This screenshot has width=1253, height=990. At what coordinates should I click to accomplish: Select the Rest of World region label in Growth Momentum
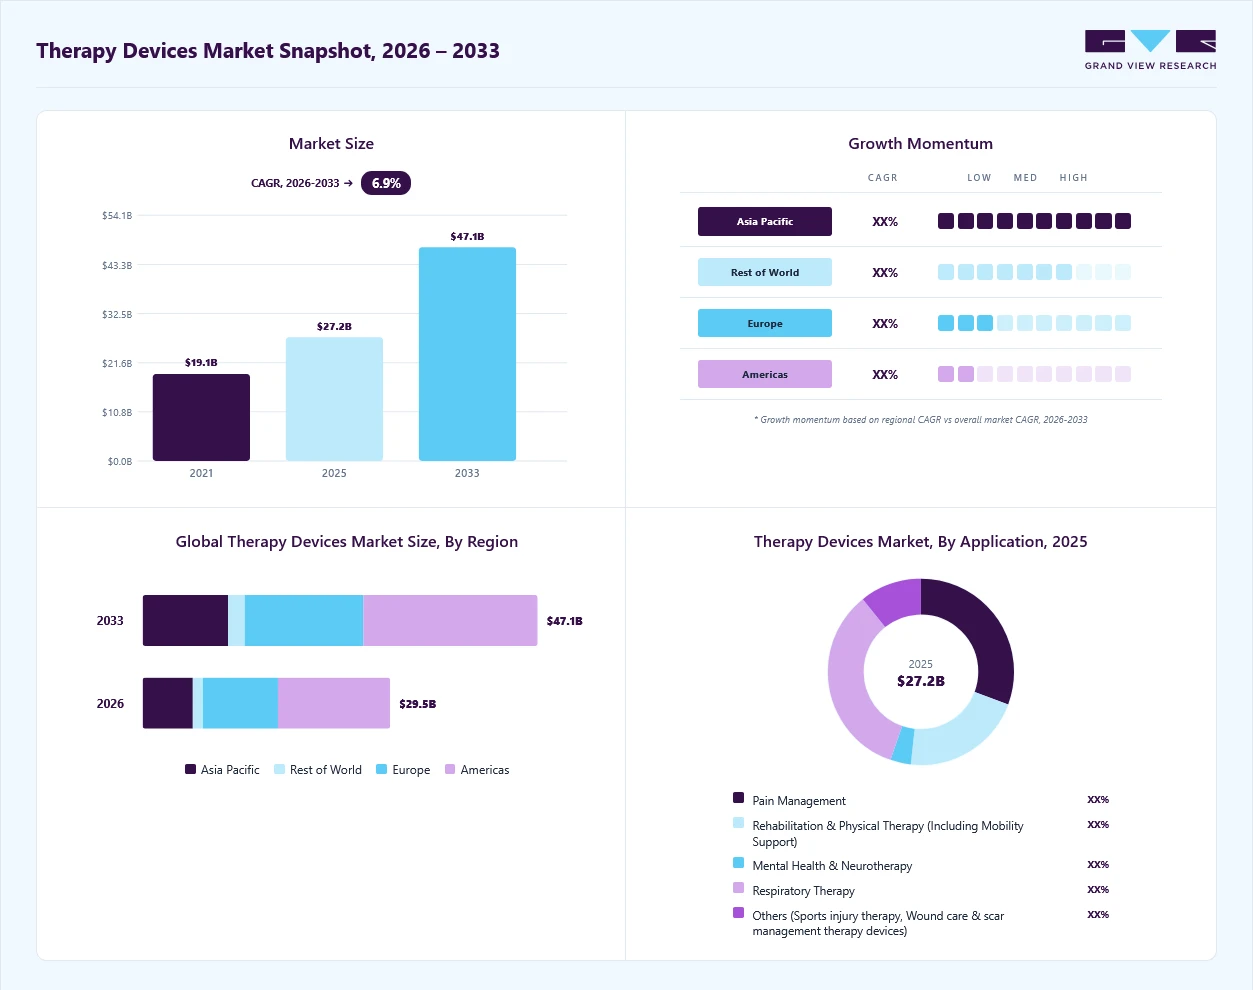765,272
